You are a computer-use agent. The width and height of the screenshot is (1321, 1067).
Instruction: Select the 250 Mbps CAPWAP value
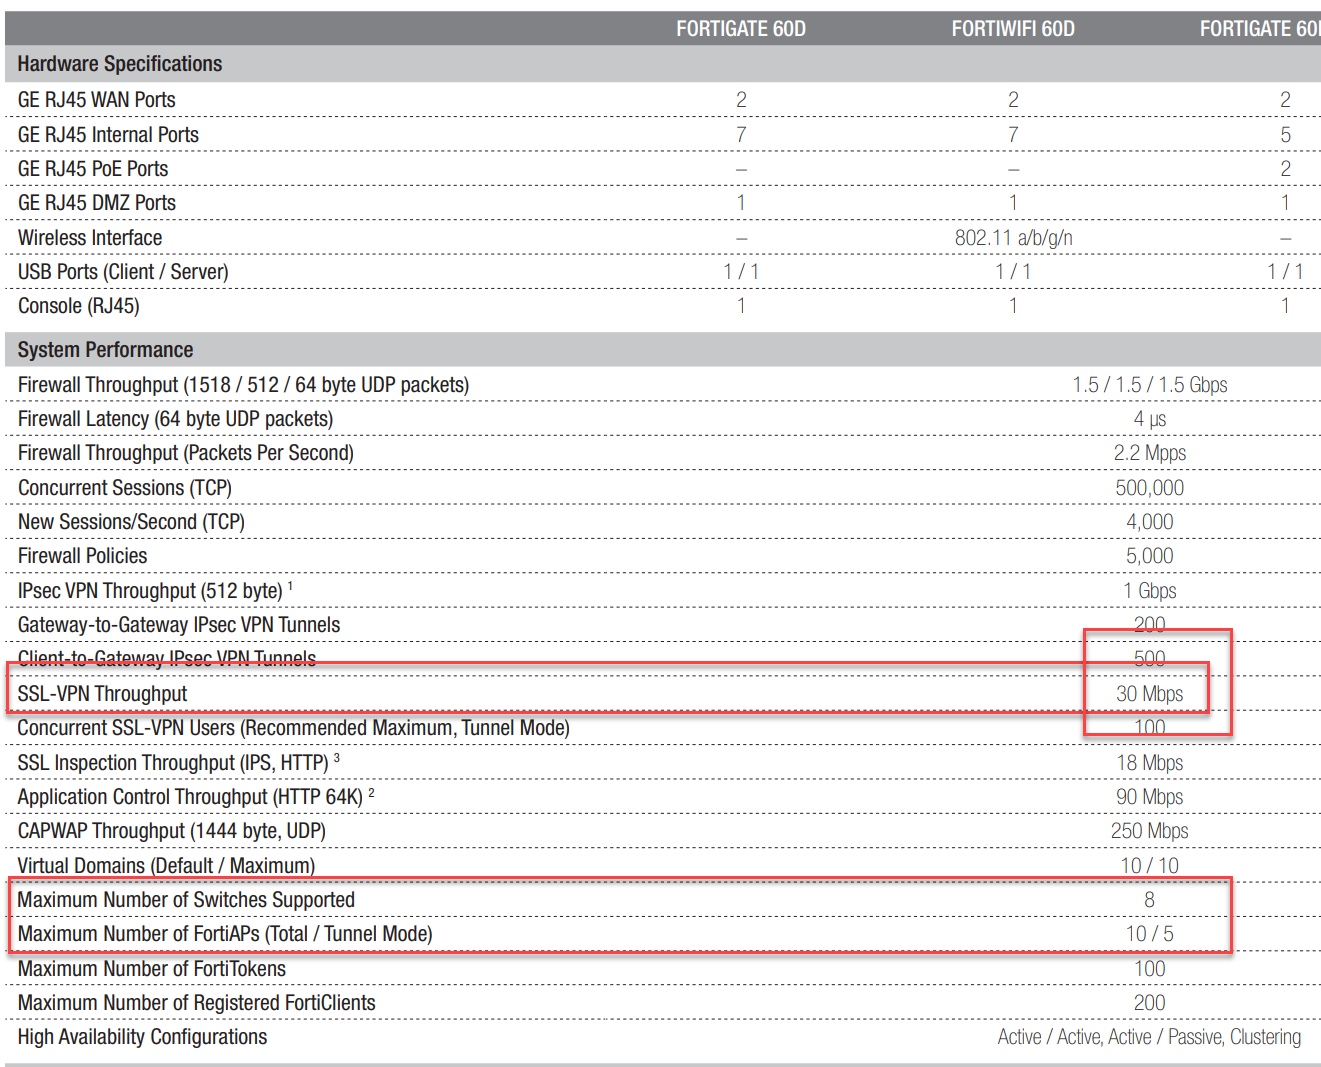(x=1150, y=831)
